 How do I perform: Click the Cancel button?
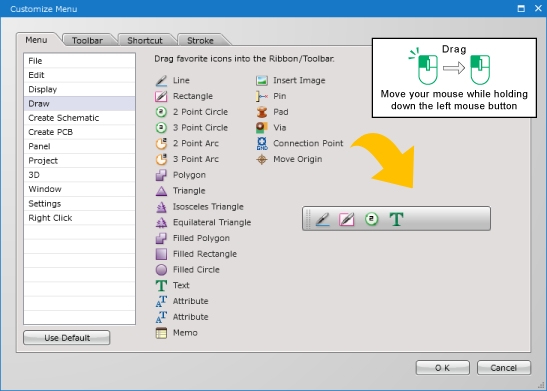504,368
